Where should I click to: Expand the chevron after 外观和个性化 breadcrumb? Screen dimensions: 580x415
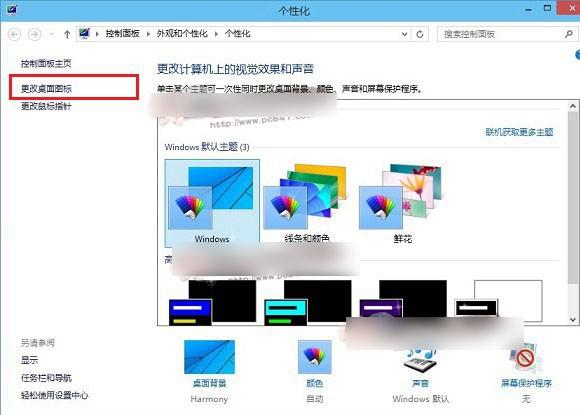point(216,34)
